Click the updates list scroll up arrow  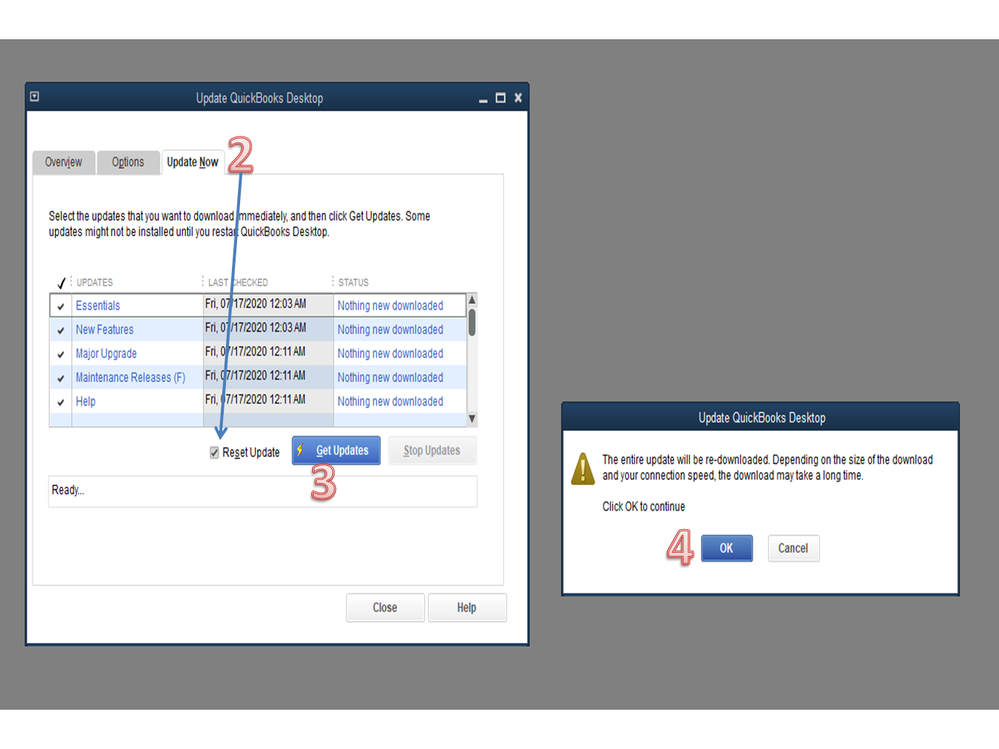pyautogui.click(x=472, y=300)
